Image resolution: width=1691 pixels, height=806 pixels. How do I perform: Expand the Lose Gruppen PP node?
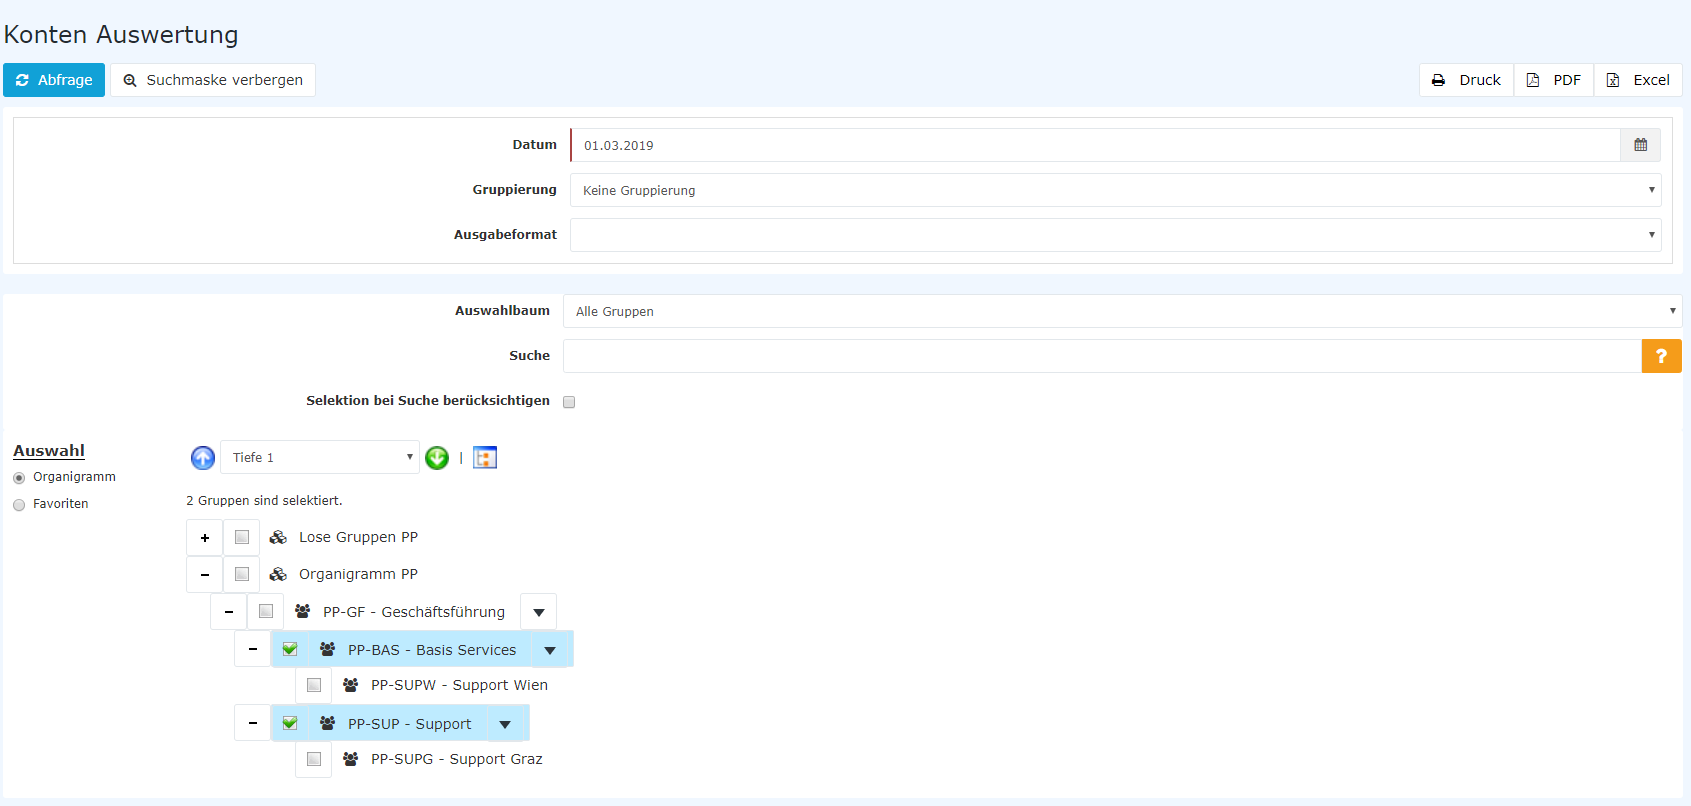pyautogui.click(x=204, y=537)
